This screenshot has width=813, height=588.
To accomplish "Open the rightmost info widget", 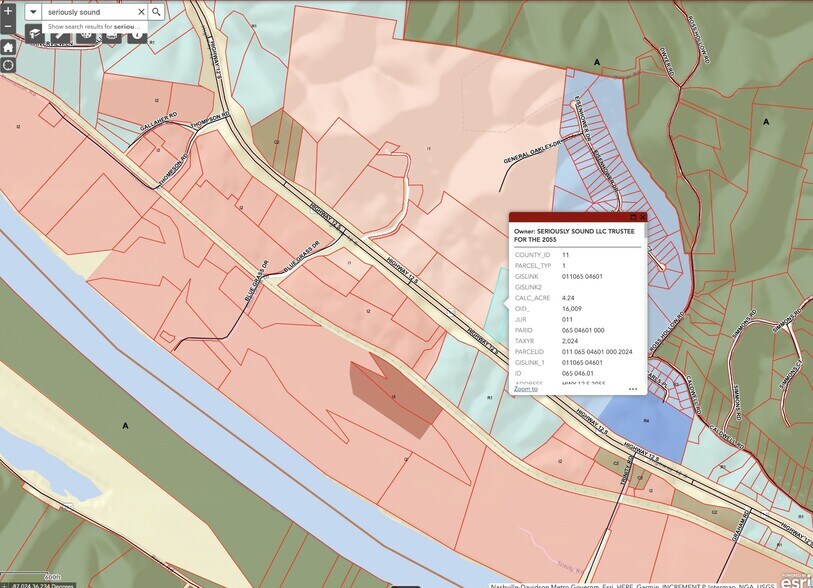I will [137, 36].
